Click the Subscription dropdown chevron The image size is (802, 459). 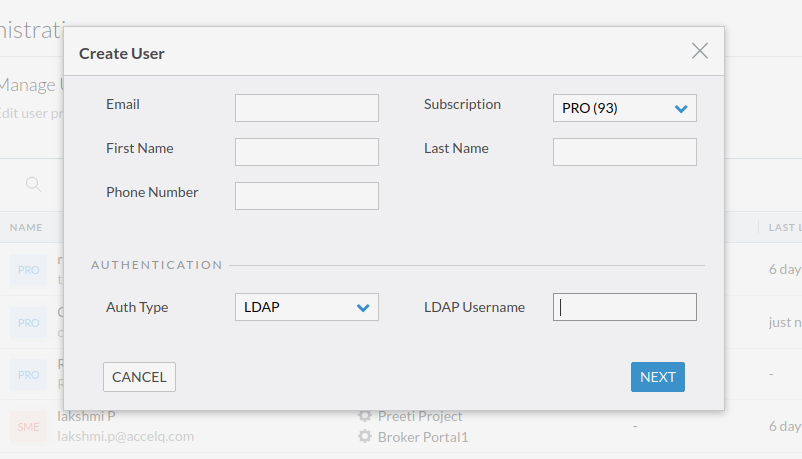(681, 108)
